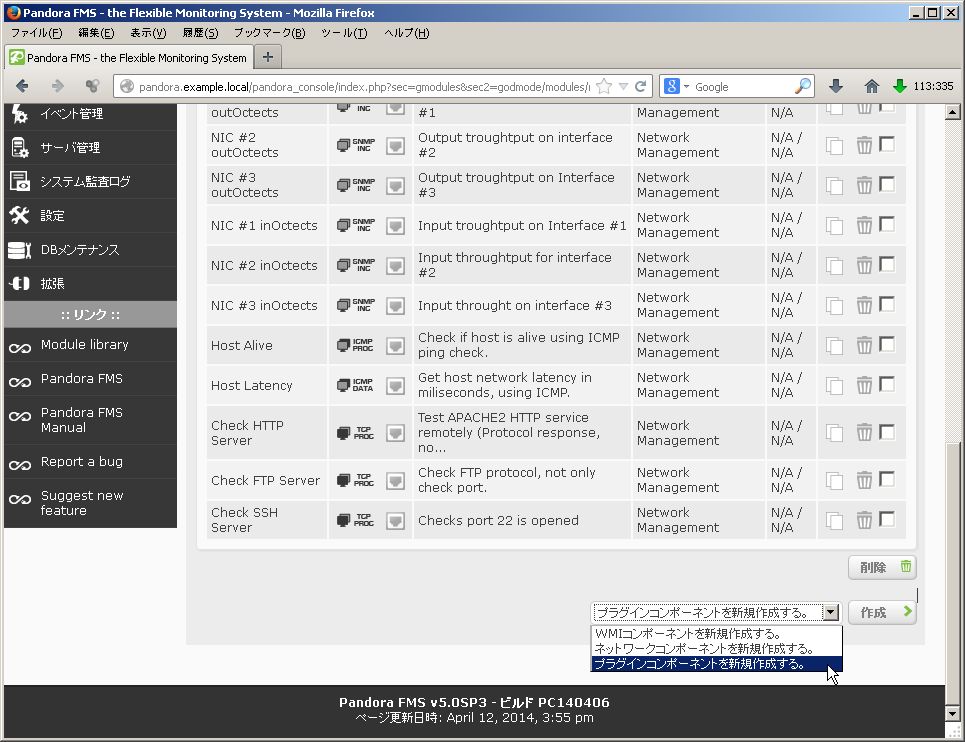Duplicate the Host Alive component

click(x=835, y=346)
